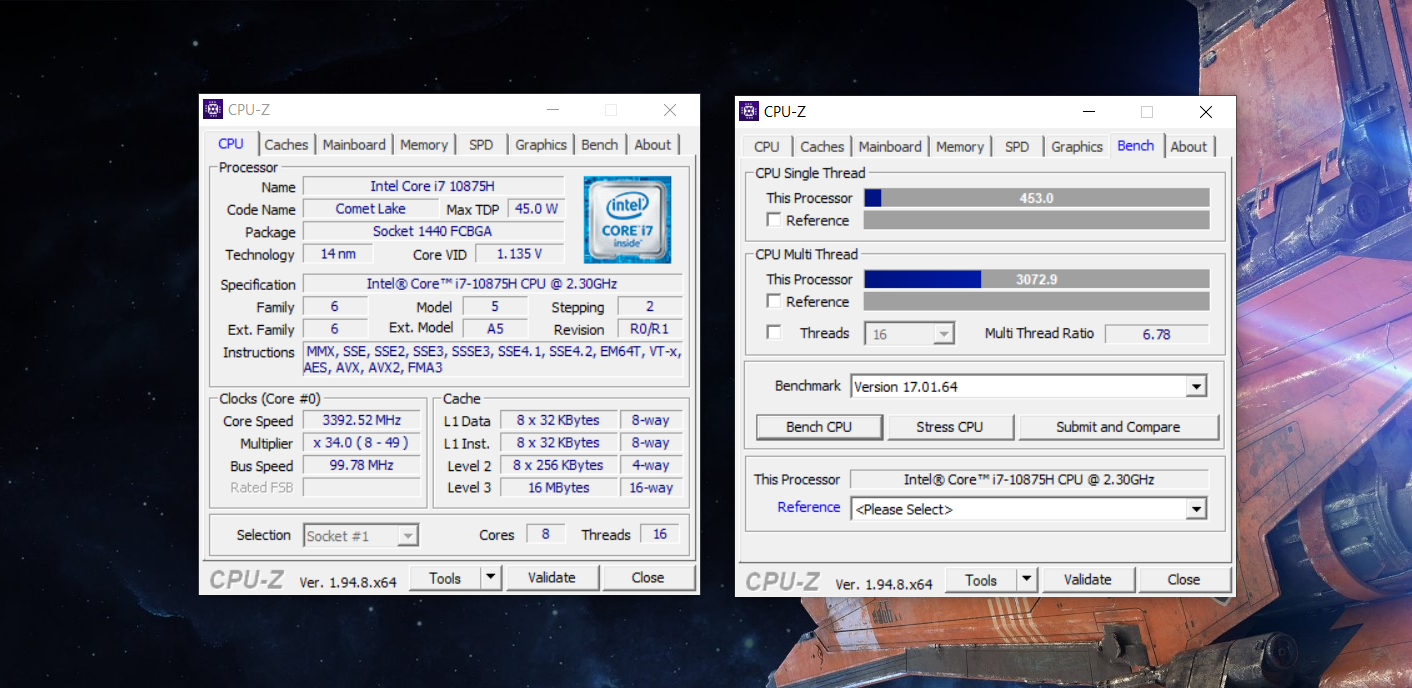Switch to Bench tab in the processor window
Image resolution: width=1412 pixels, height=688 pixels.
[x=600, y=145]
